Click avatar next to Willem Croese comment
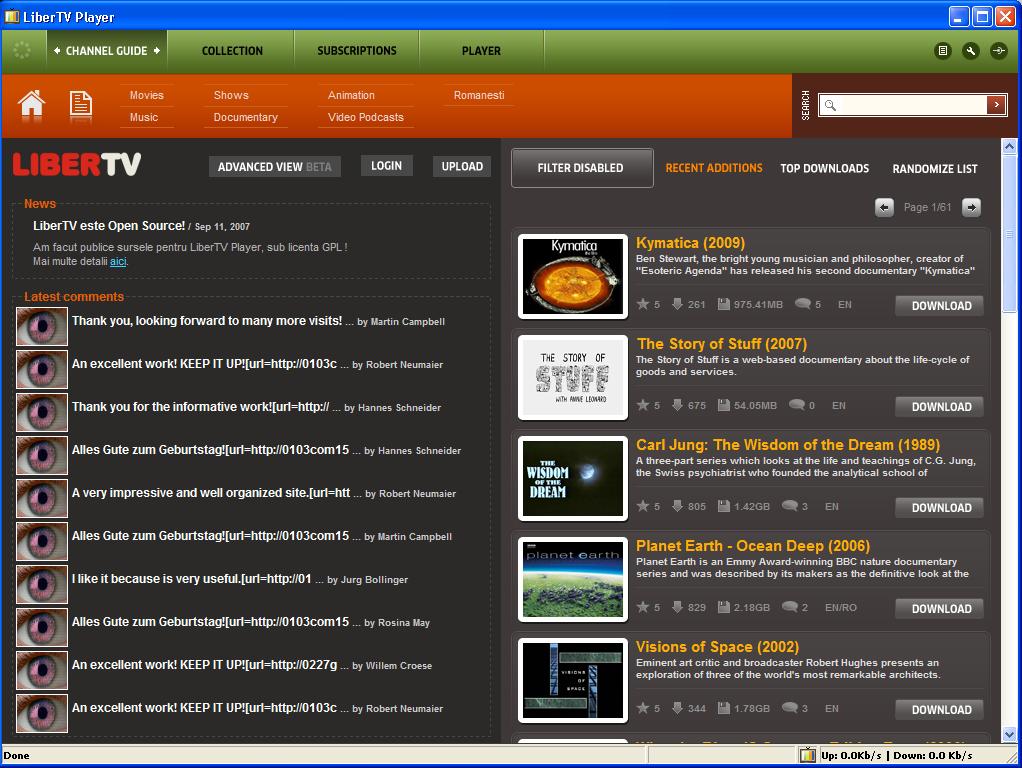This screenshot has height=768, width=1022. [x=42, y=670]
